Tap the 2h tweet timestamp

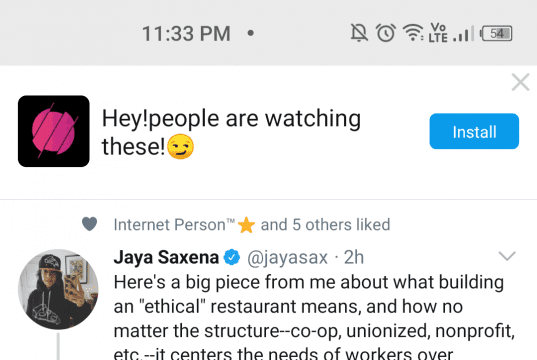click(x=353, y=257)
